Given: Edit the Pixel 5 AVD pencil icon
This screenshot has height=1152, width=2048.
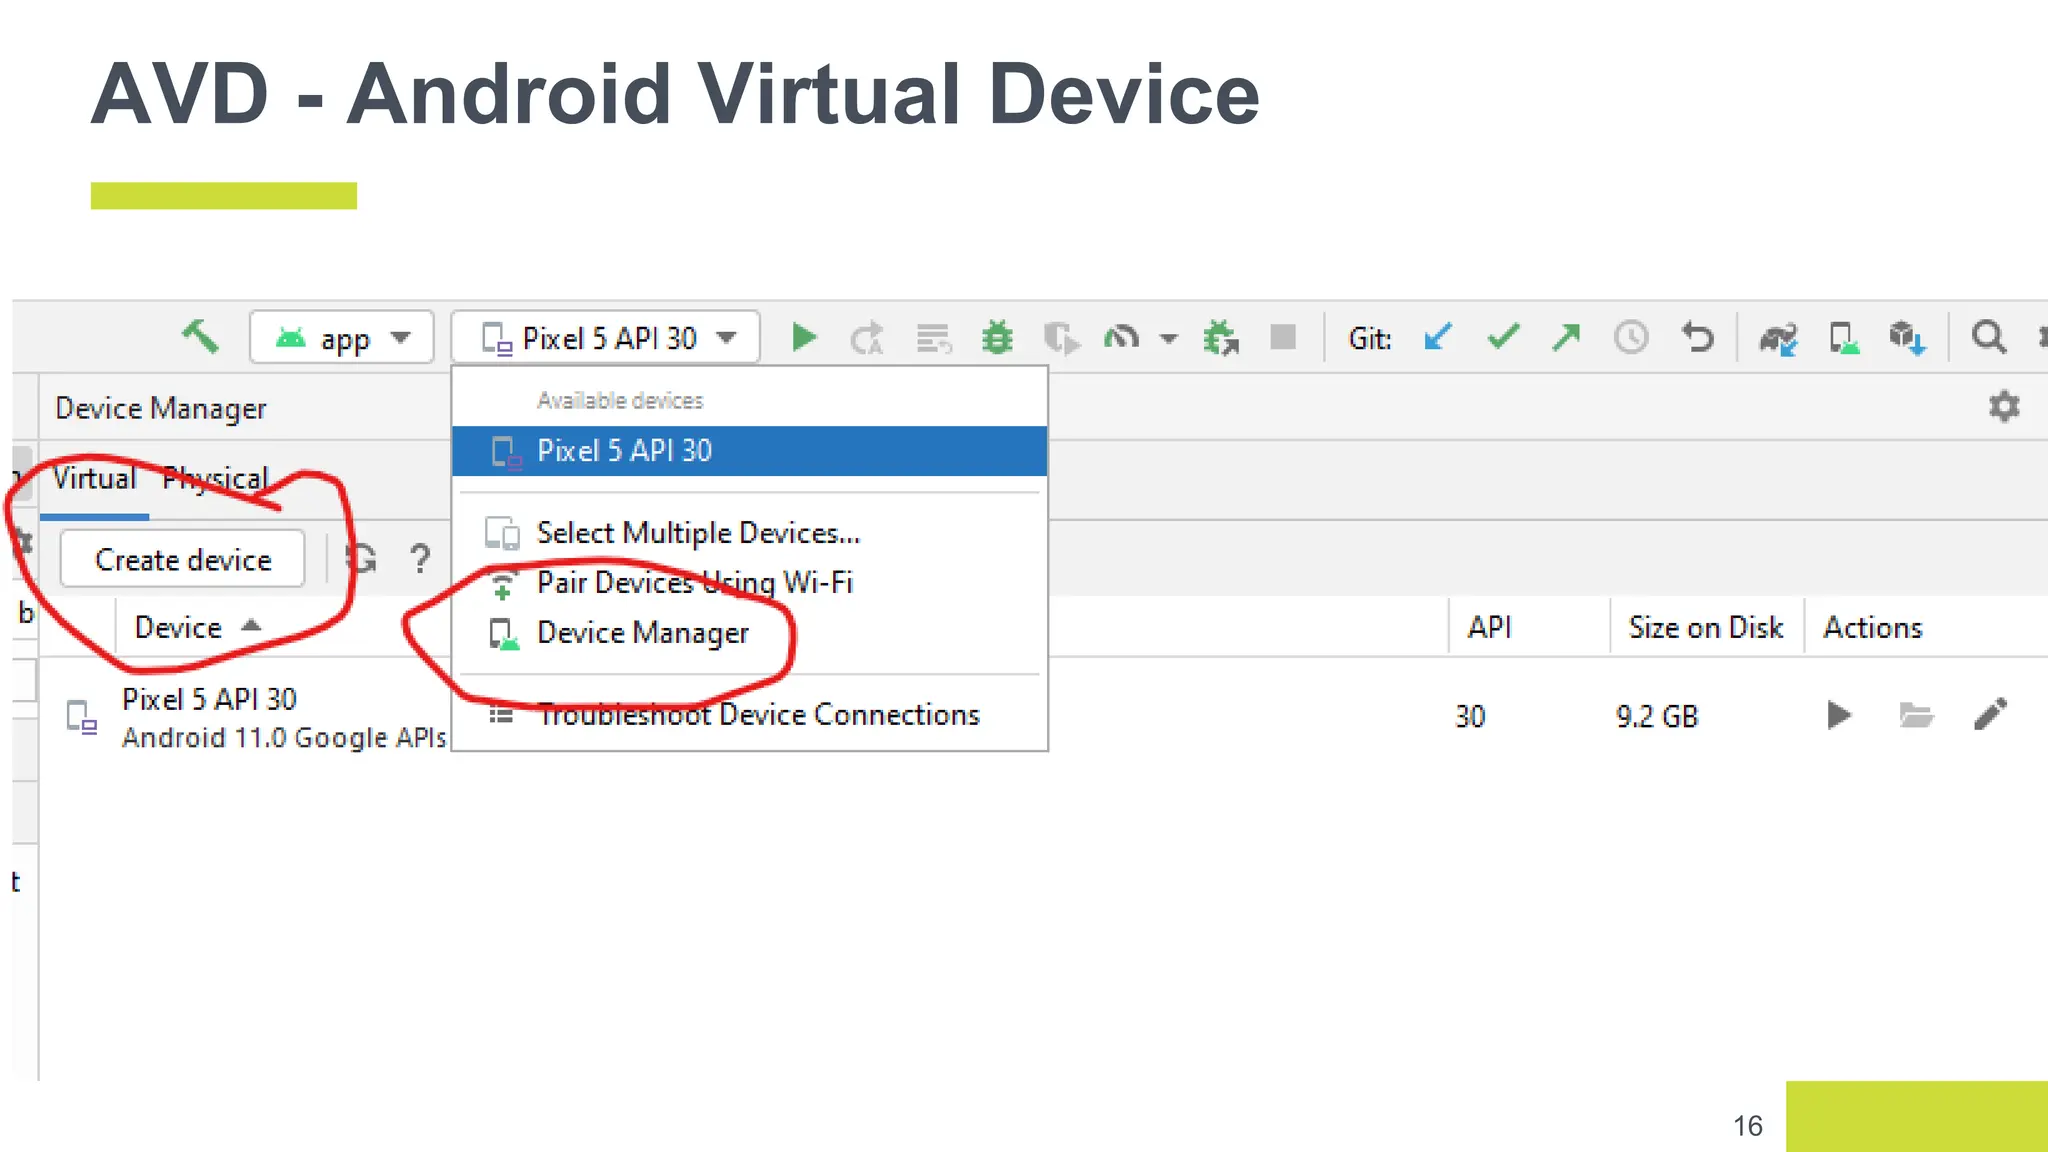Looking at the screenshot, I should [1990, 714].
